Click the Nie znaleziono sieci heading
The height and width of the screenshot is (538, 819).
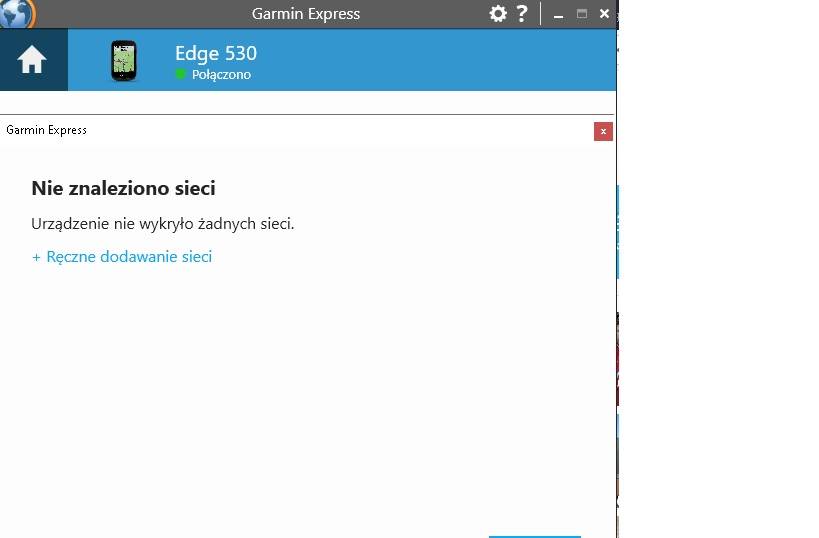point(123,188)
